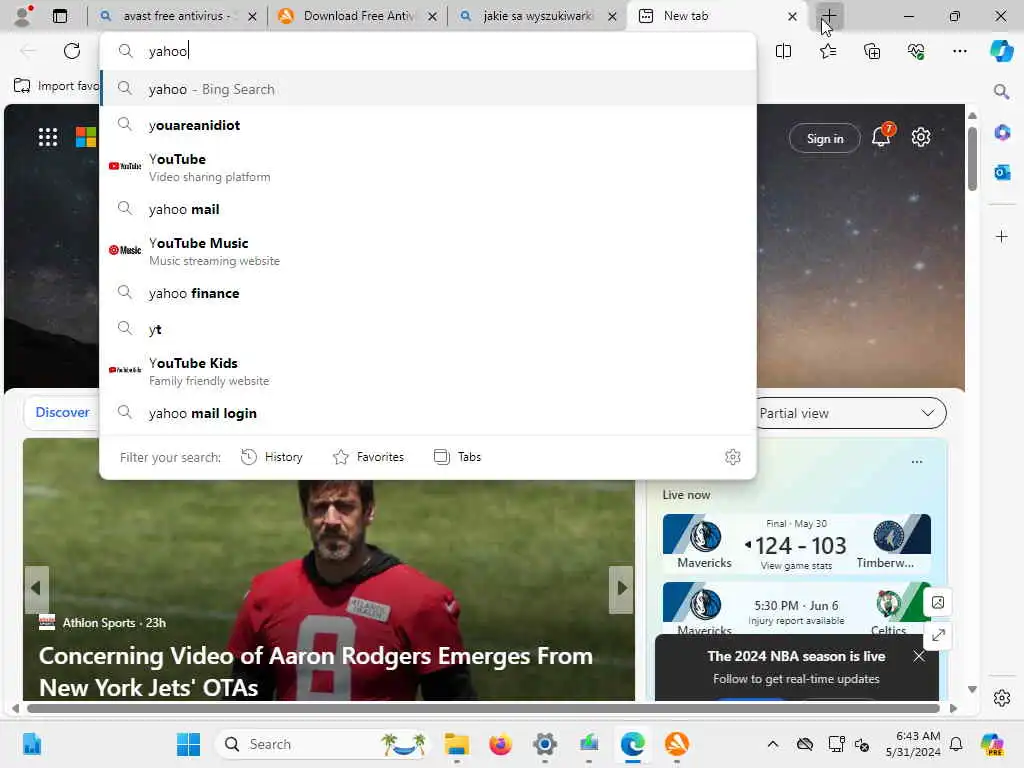Image resolution: width=1024 pixels, height=768 pixels.
Task: Choose YouTube video sharing platform suggestion
Action: pyautogui.click(x=428, y=167)
